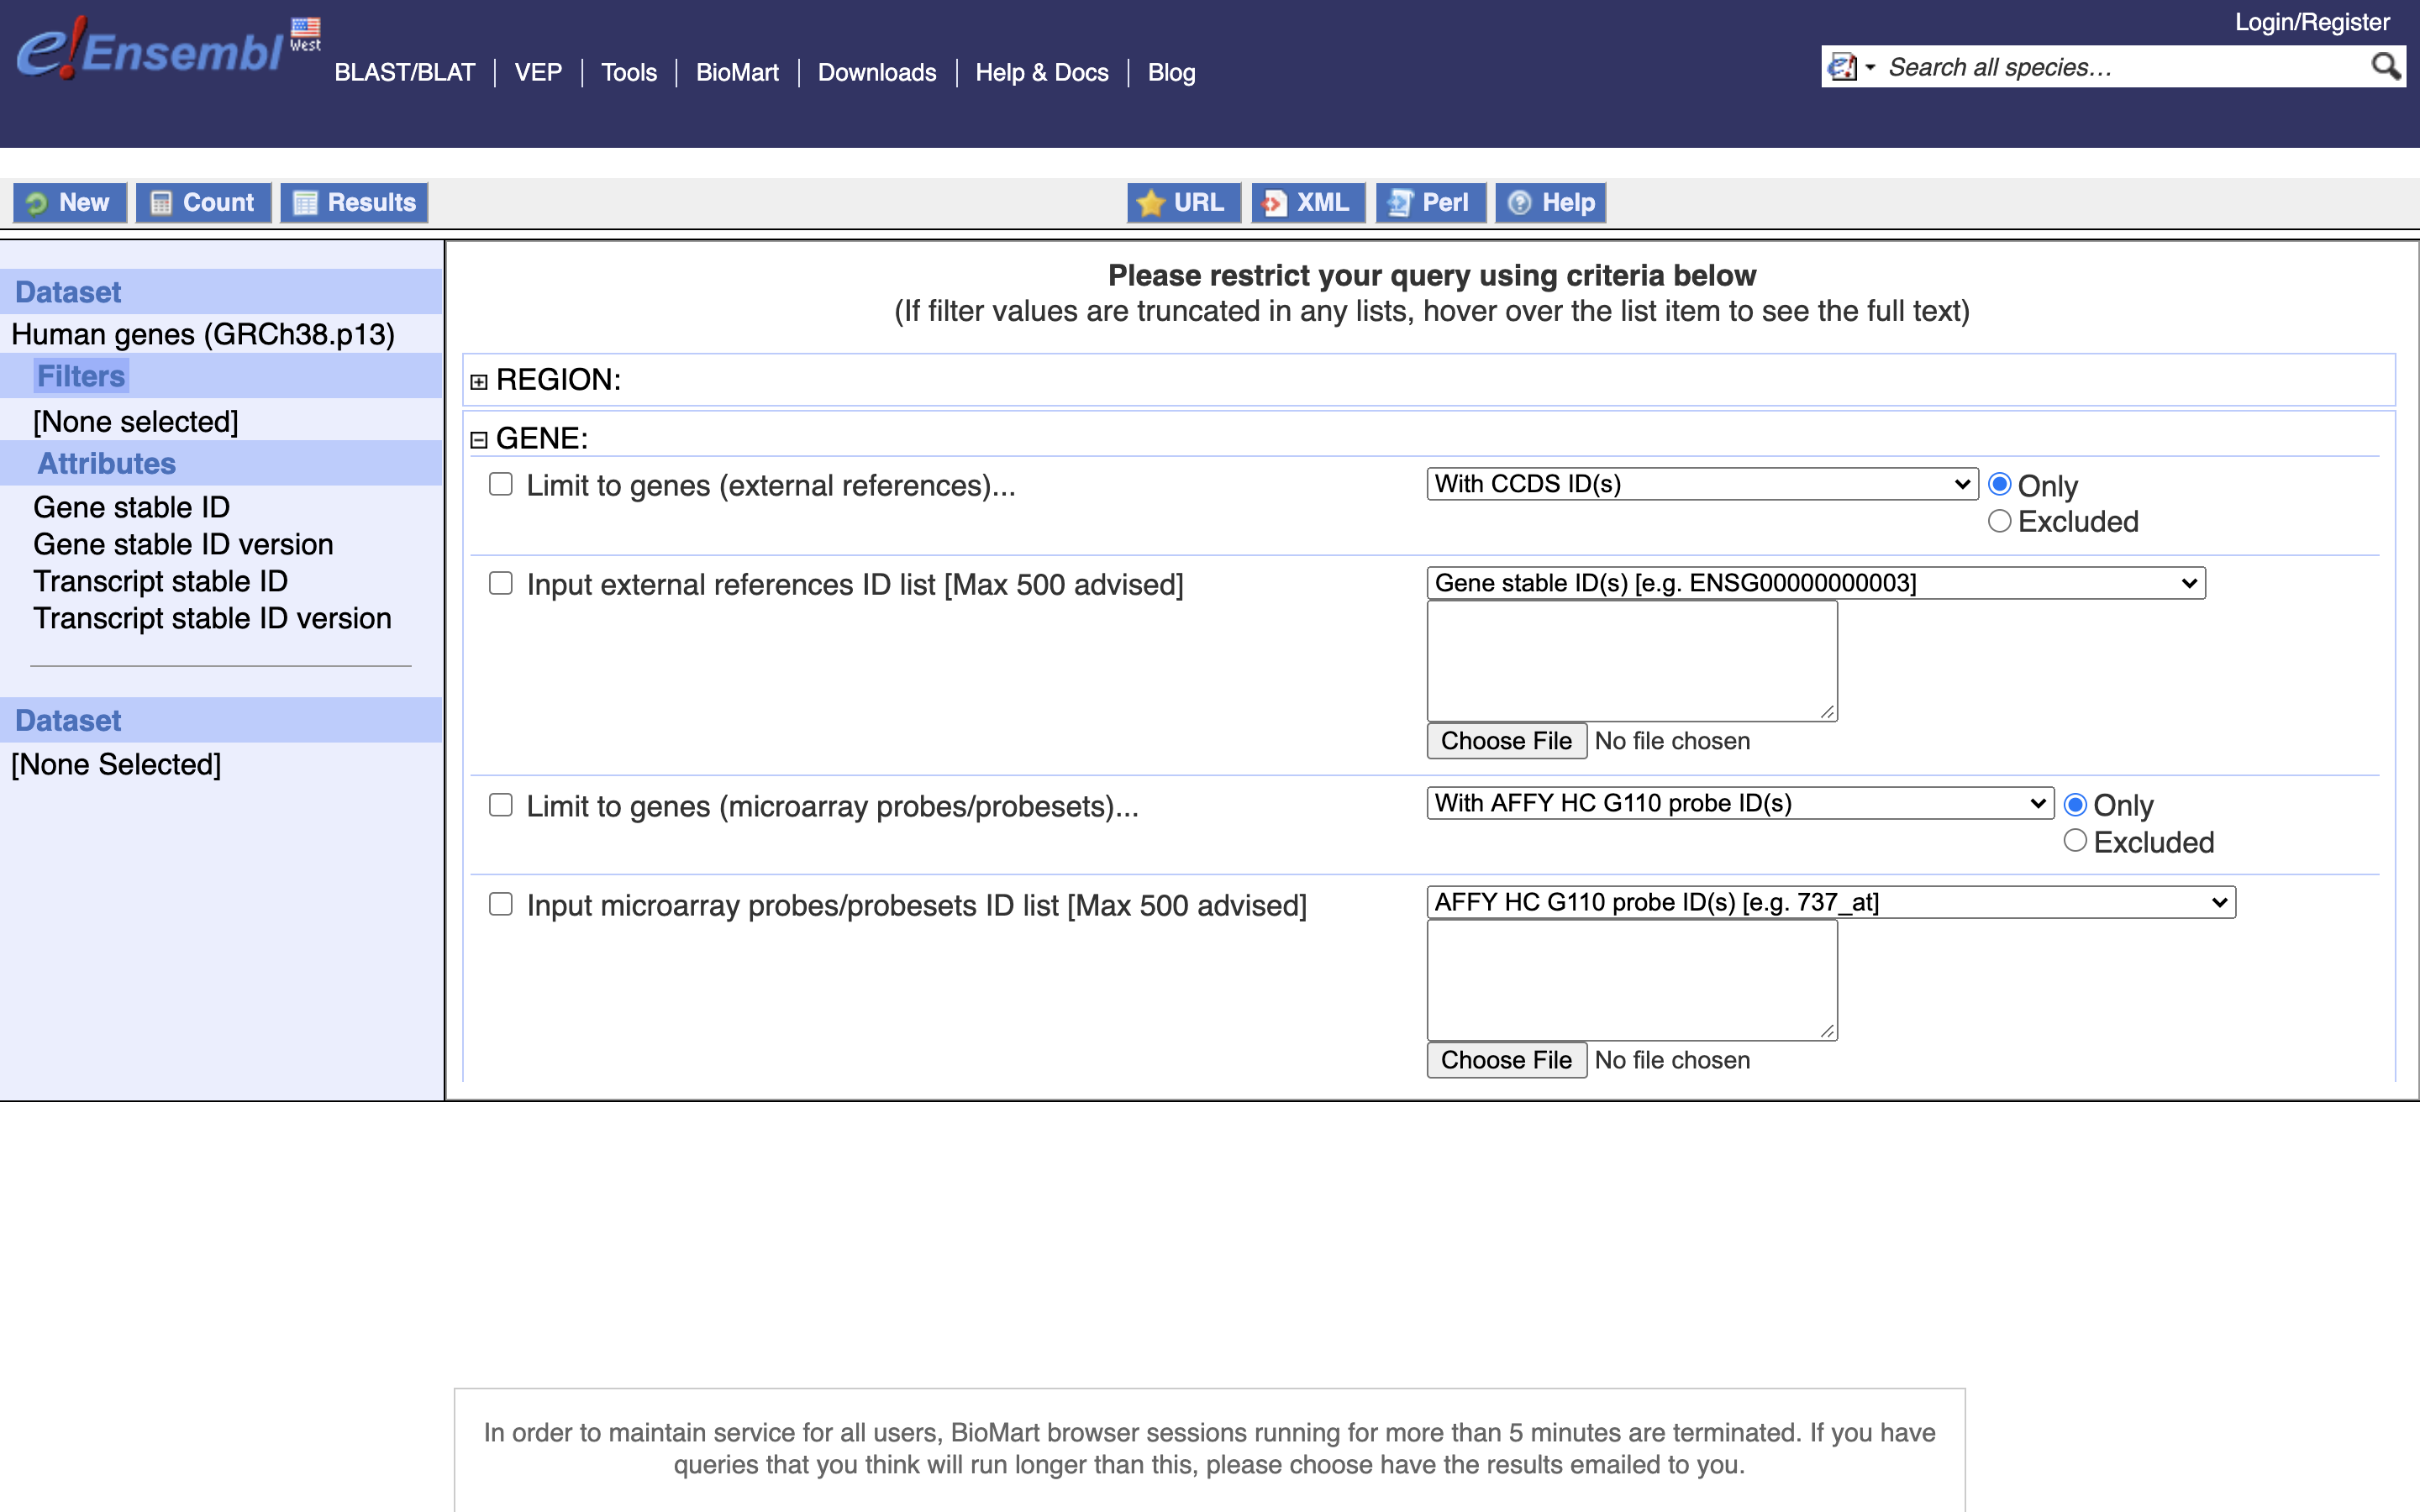Click the XML export button

coord(1307,203)
